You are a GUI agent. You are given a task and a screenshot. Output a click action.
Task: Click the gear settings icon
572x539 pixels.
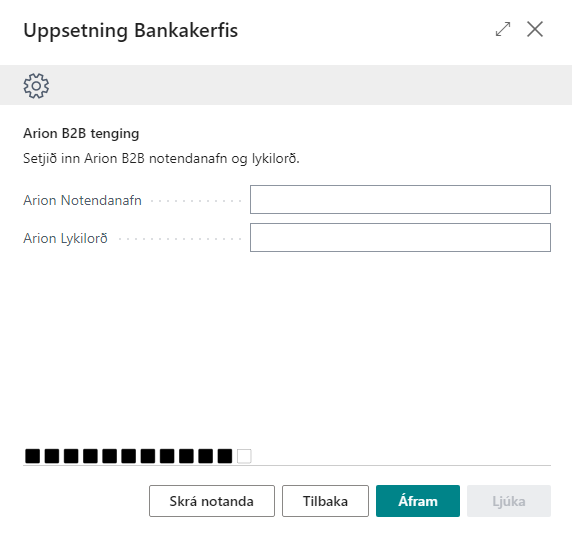pyautogui.click(x=36, y=86)
